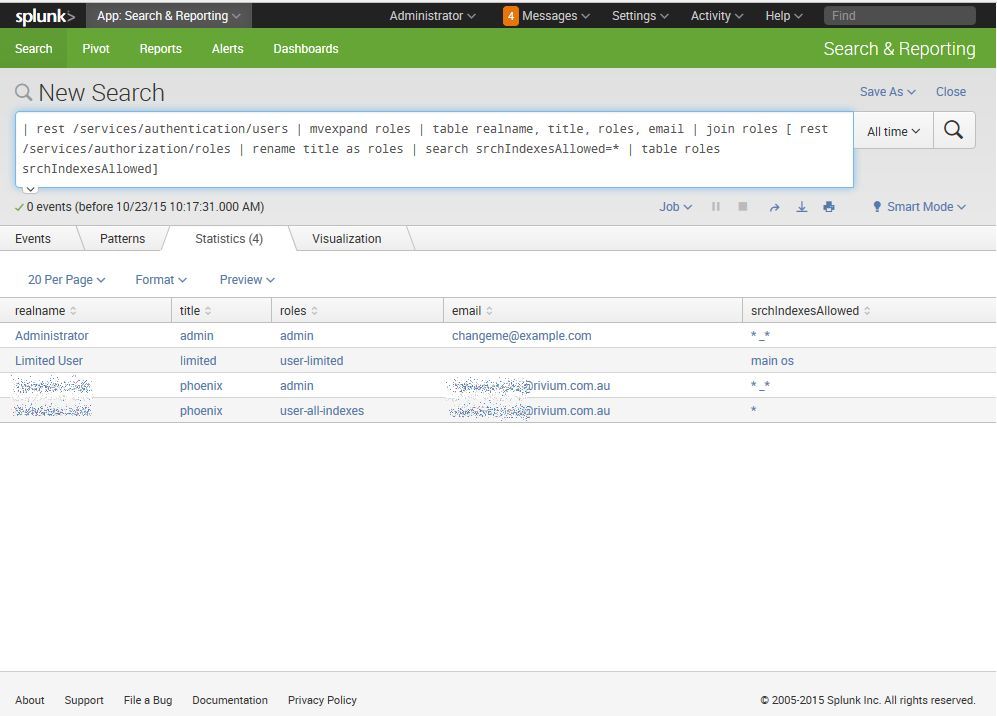Screen dimensions: 997x716
Task: Print the search results
Action: coord(829,207)
